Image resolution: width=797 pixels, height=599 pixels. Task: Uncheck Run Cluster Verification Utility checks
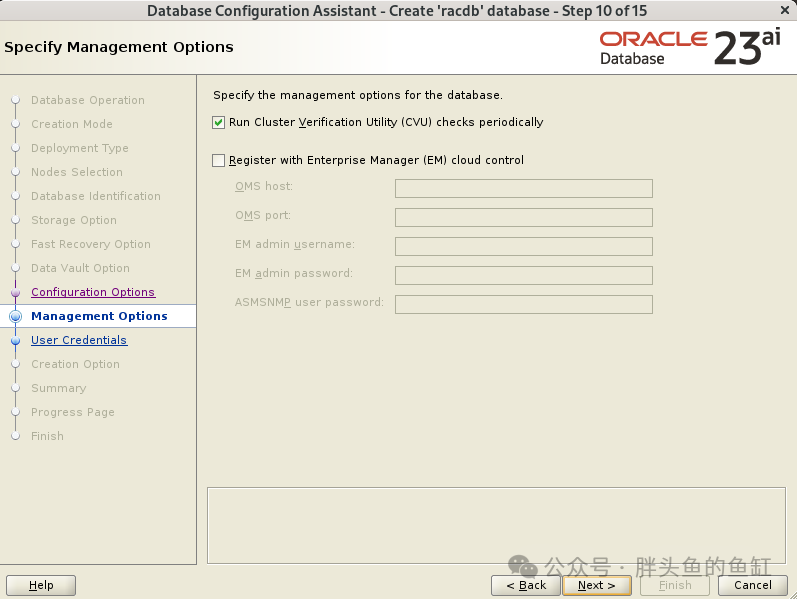pos(219,123)
